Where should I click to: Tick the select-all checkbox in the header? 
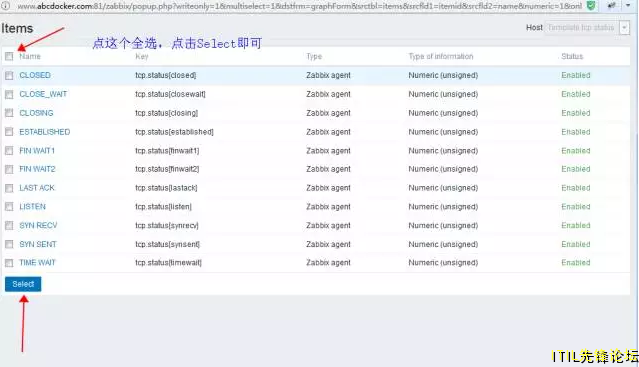[9, 57]
